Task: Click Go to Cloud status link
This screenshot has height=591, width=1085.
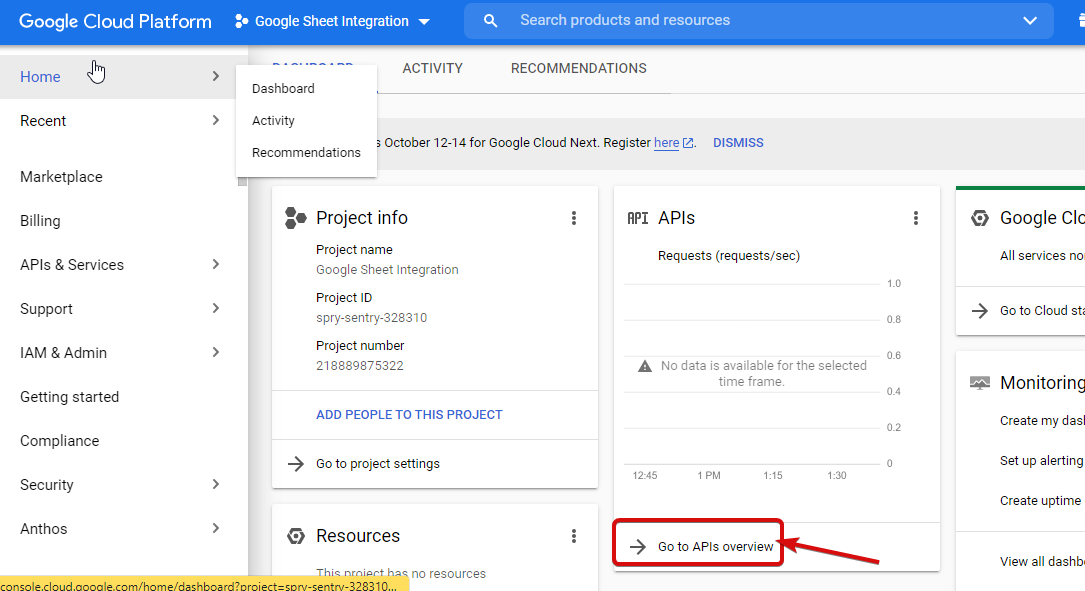Action: click(1042, 311)
